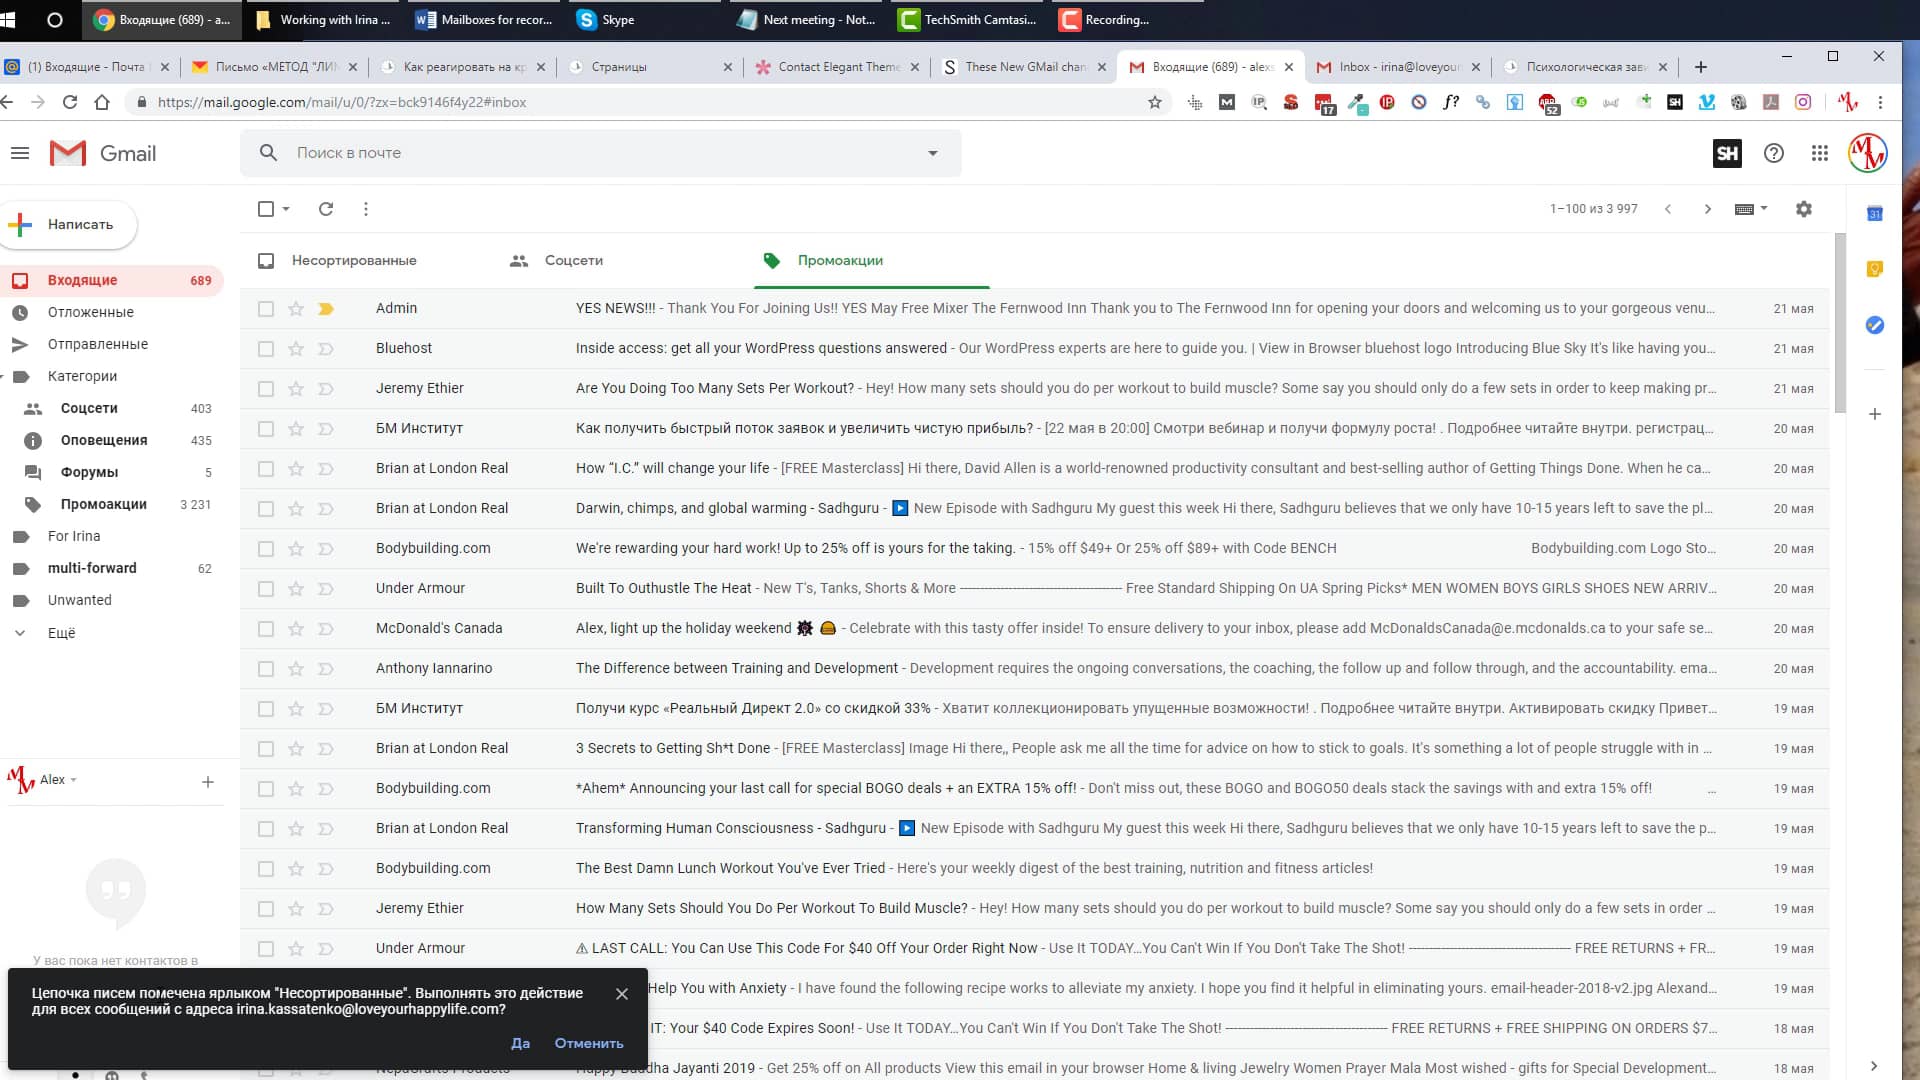This screenshot has width=1920, height=1080.
Task: Click Gmail settings gear icon
Action: [1804, 208]
